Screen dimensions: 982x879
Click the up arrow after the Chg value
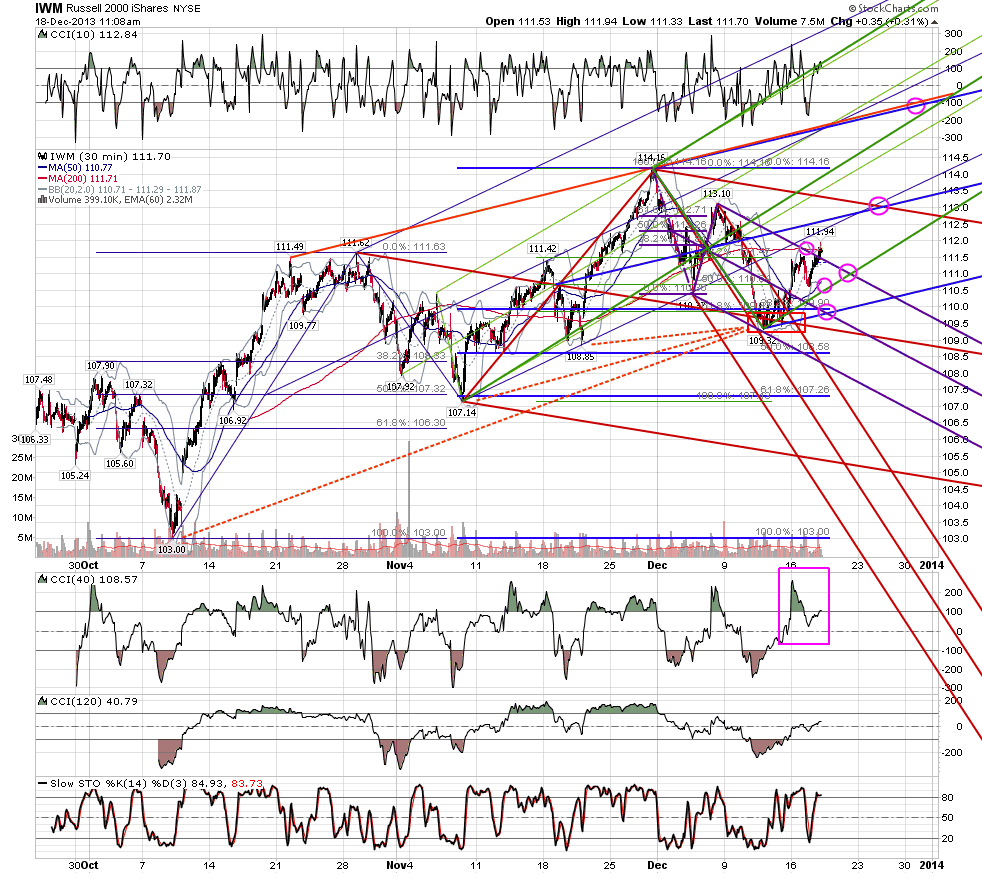[934, 22]
